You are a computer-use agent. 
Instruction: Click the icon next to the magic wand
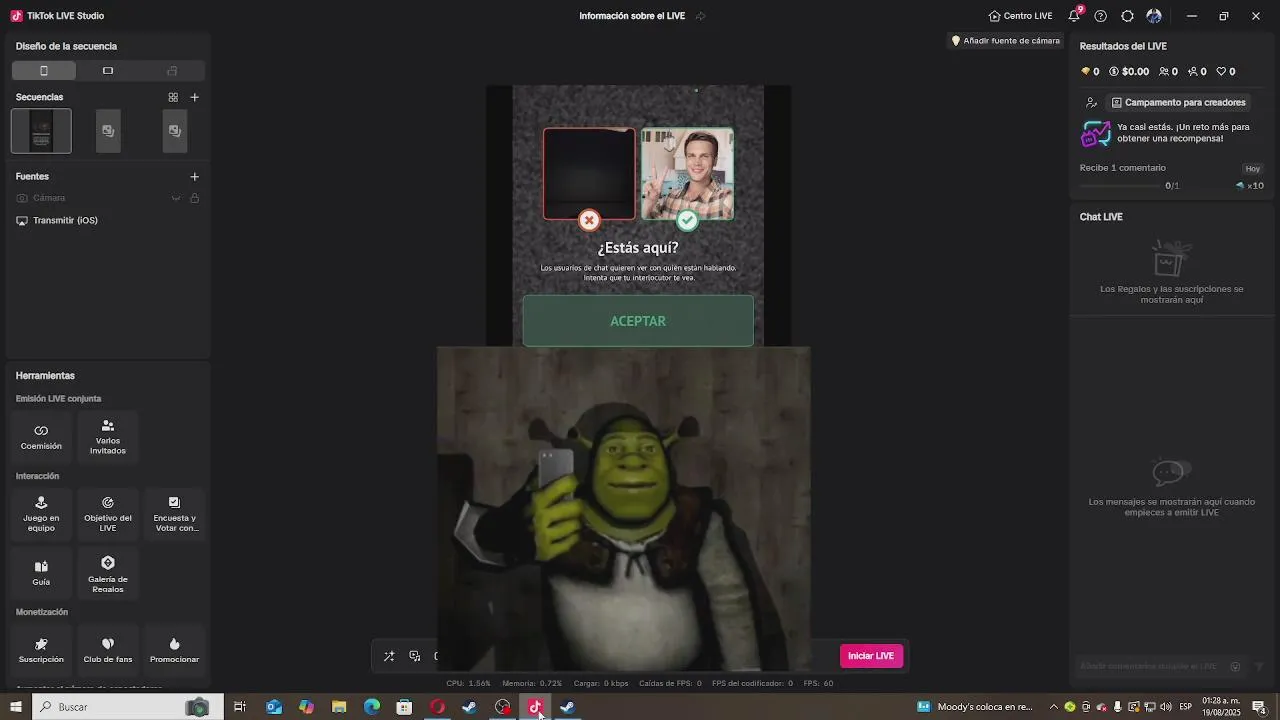coord(415,656)
